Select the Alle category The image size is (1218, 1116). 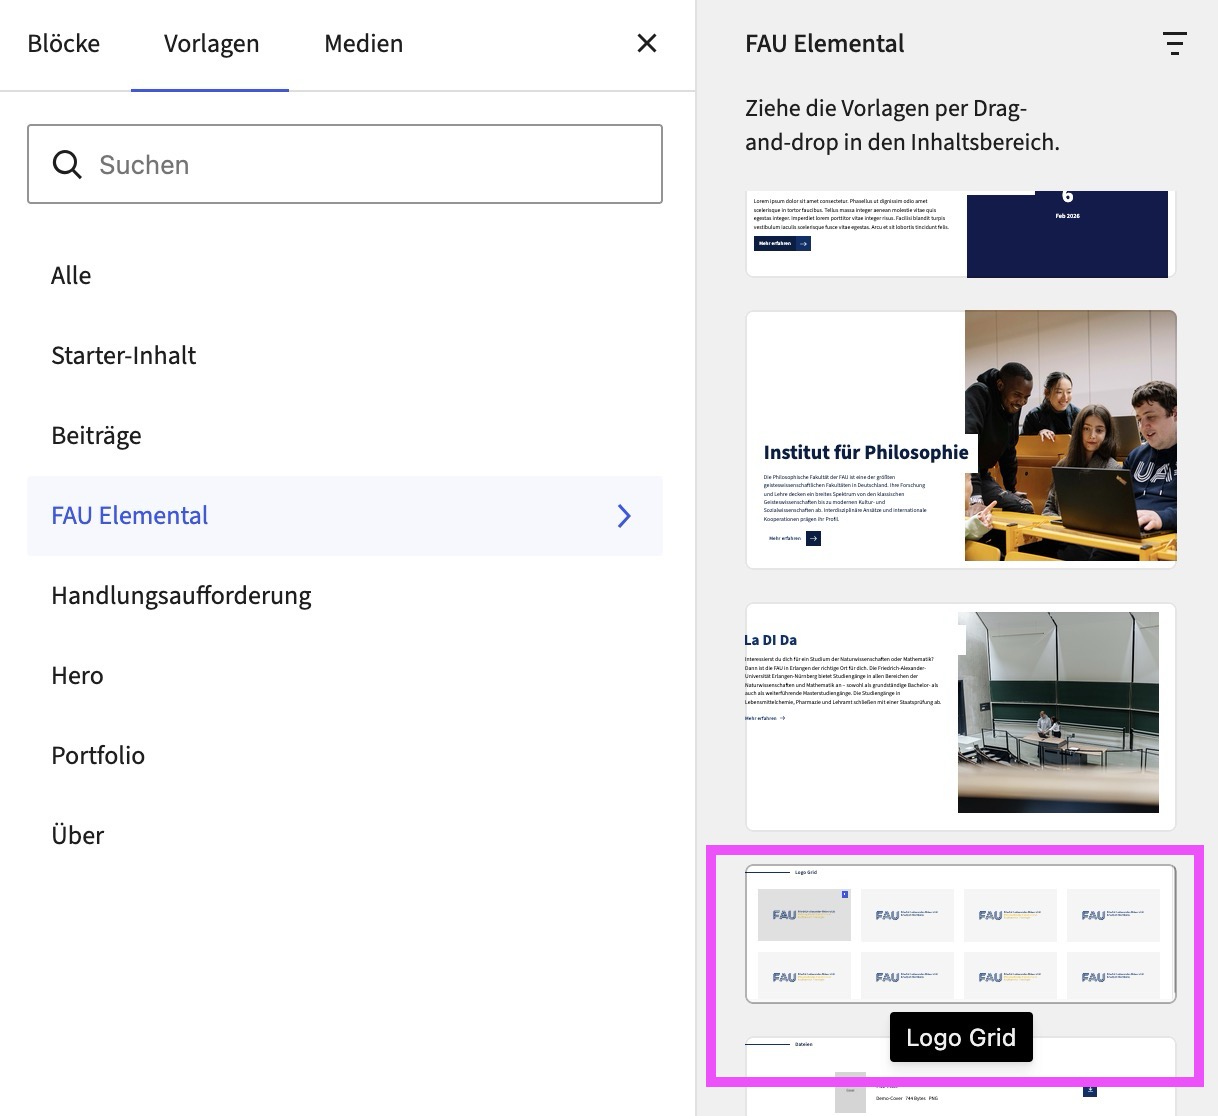click(71, 276)
